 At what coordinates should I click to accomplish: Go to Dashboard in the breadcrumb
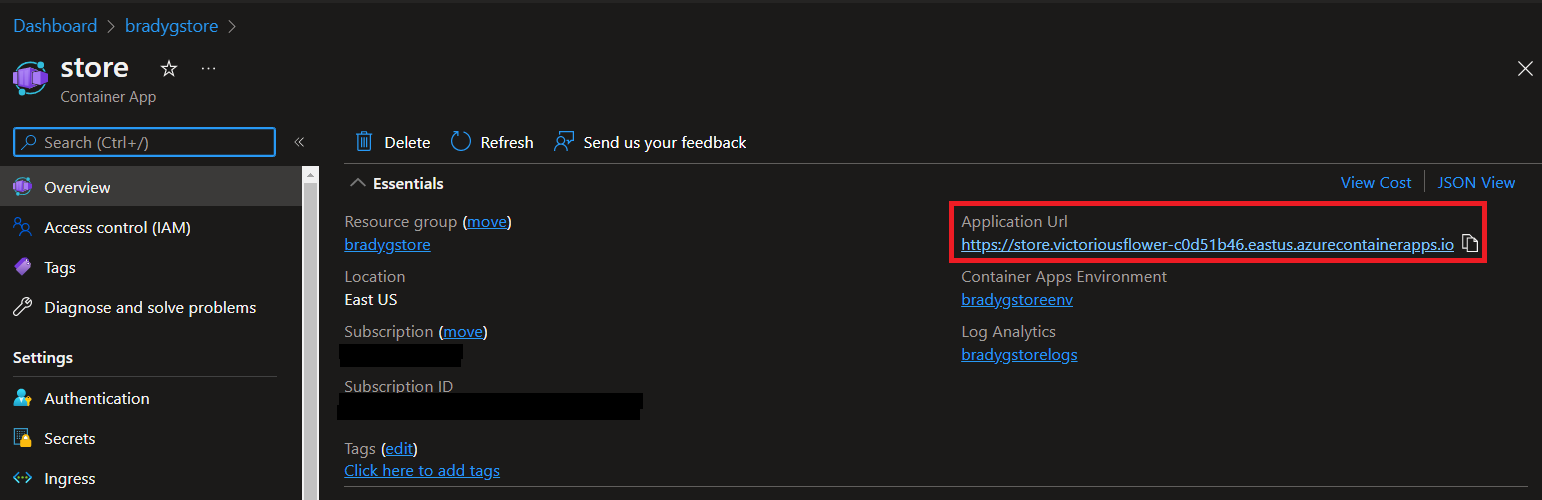pos(55,26)
